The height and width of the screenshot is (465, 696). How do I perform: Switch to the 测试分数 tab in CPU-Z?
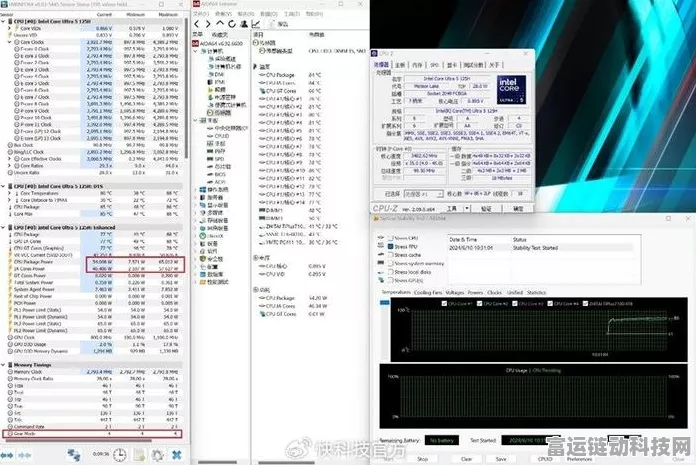pyautogui.click(x=473, y=65)
